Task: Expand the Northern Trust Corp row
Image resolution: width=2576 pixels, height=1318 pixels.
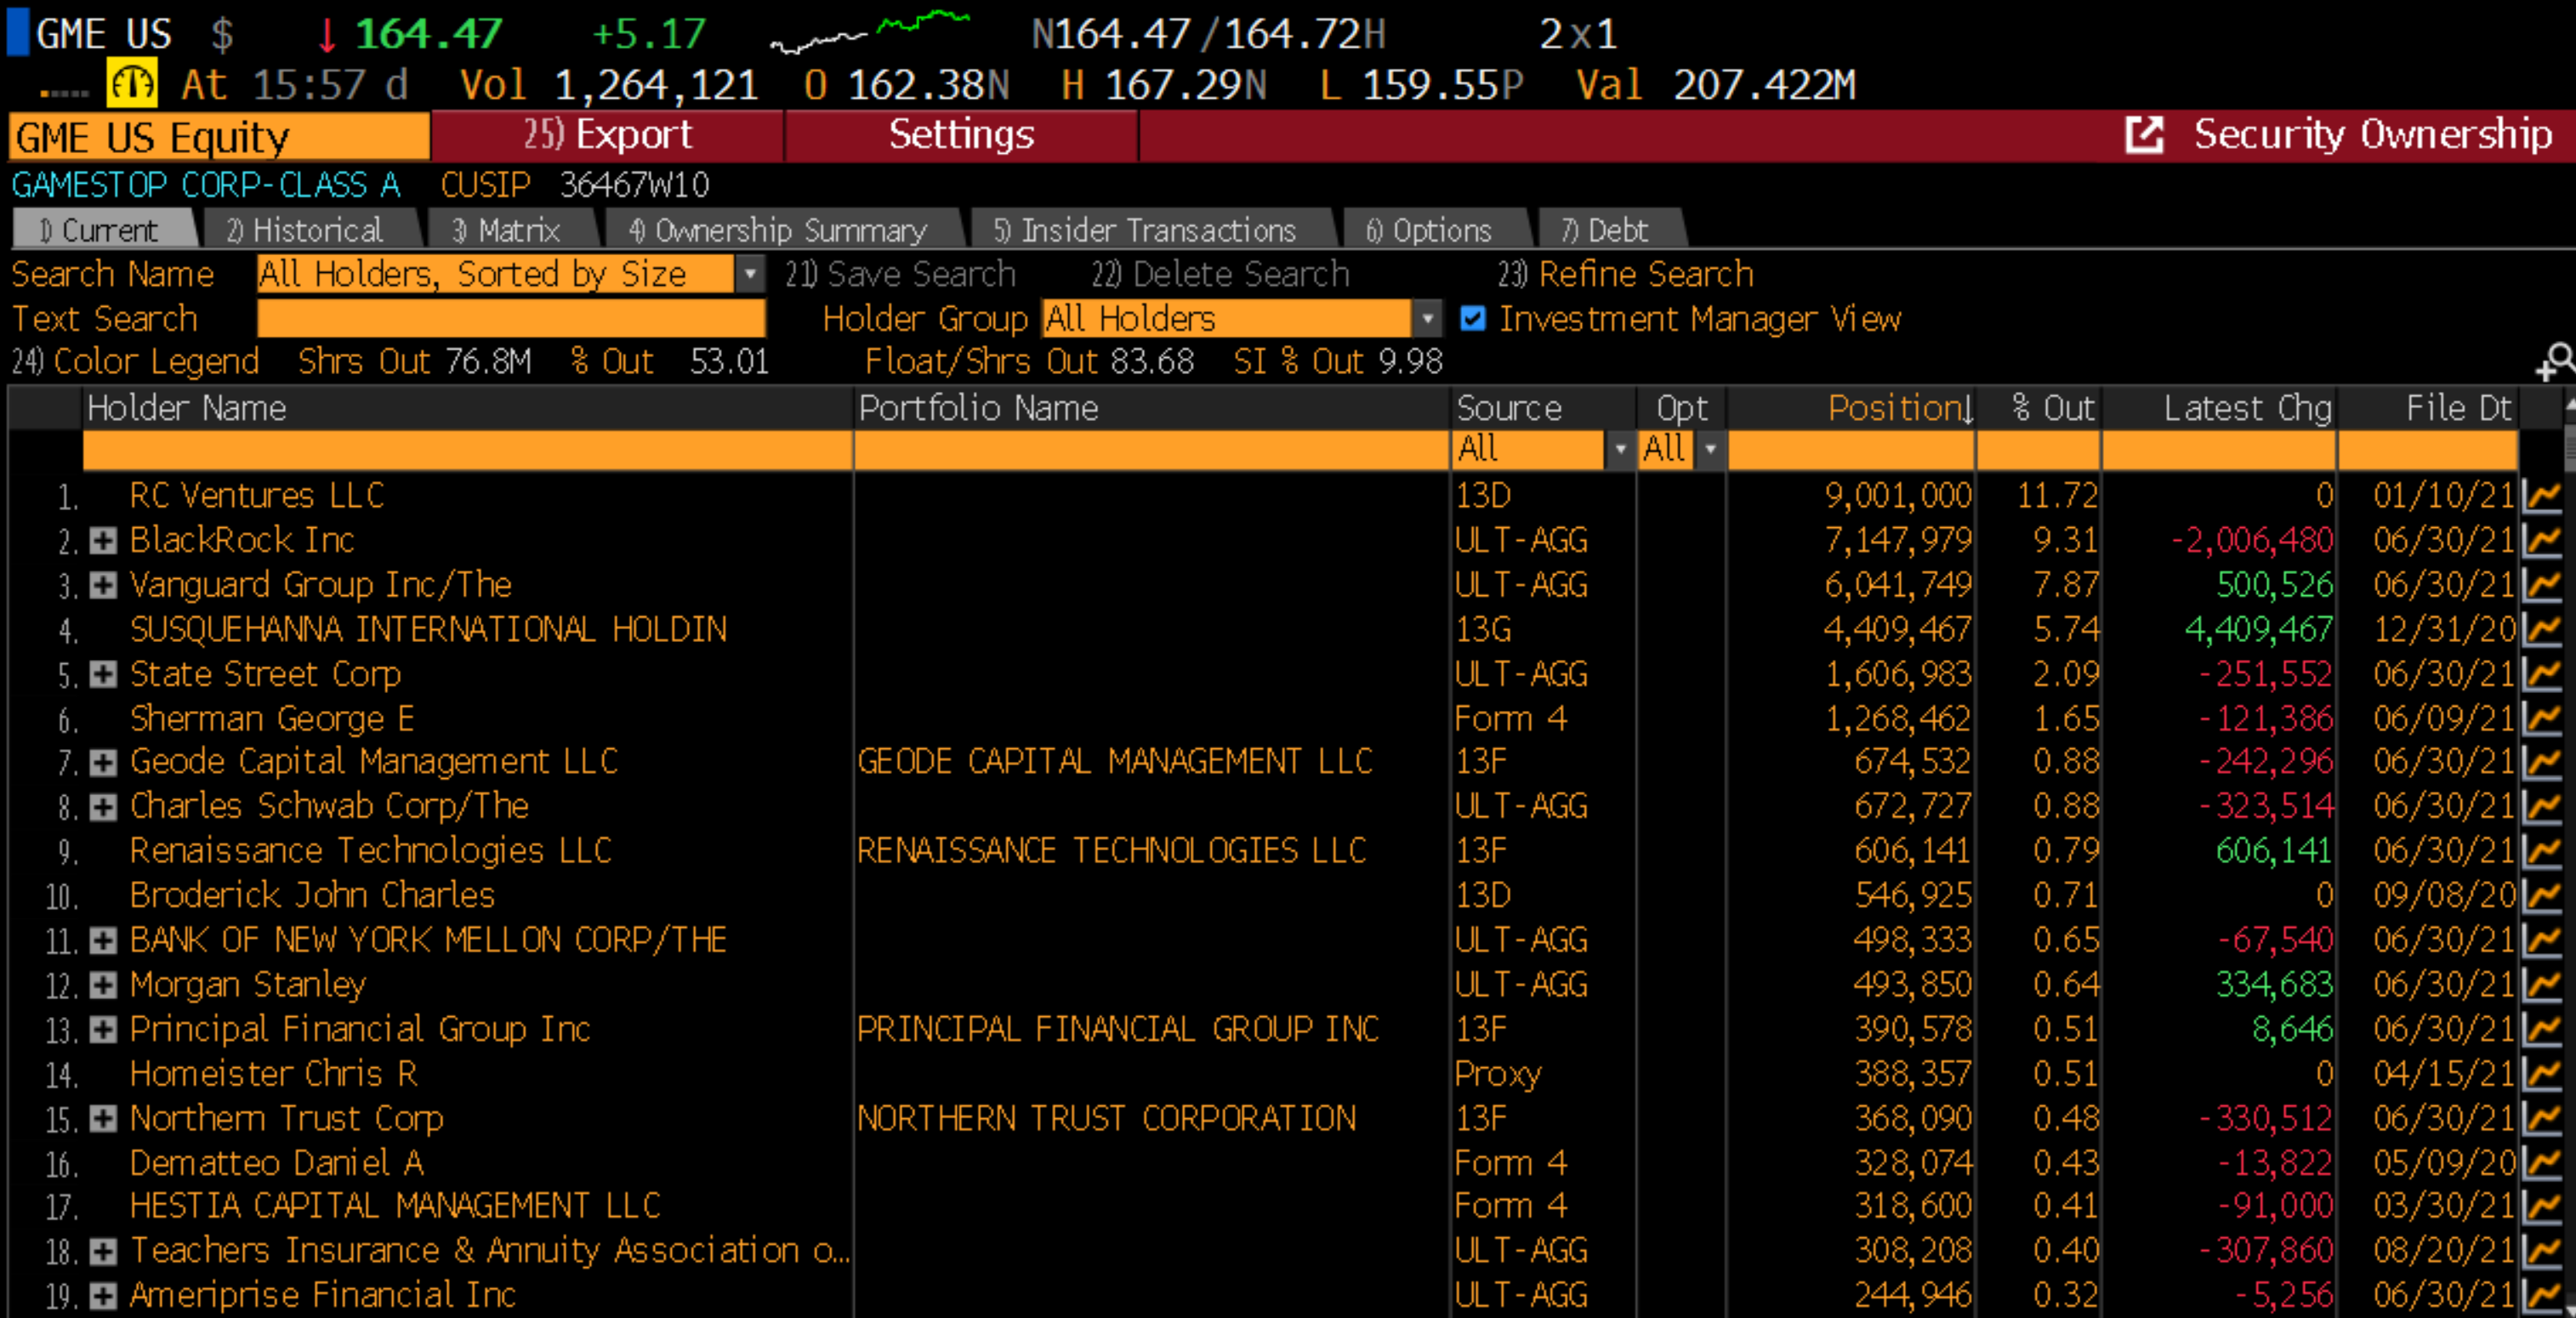Action: coord(102,1118)
